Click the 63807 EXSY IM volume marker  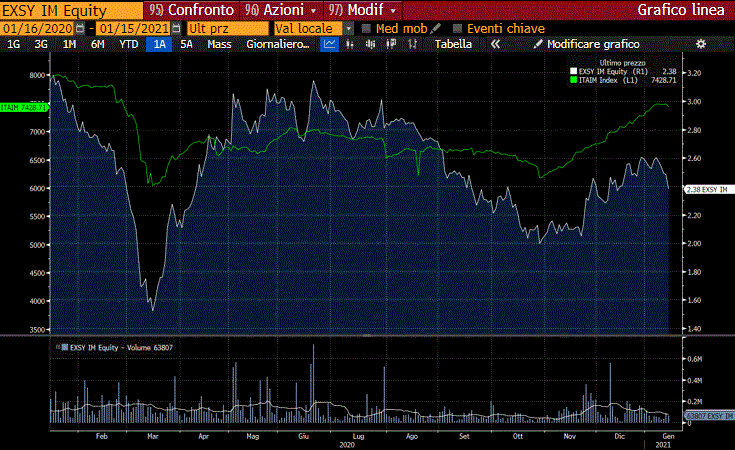(710, 416)
